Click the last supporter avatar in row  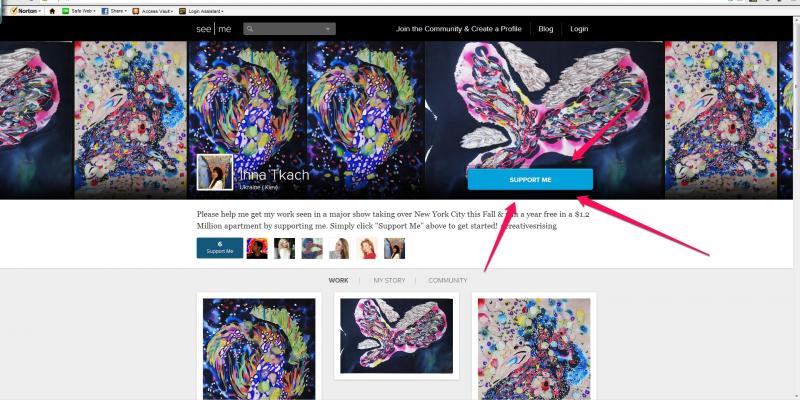tap(394, 249)
